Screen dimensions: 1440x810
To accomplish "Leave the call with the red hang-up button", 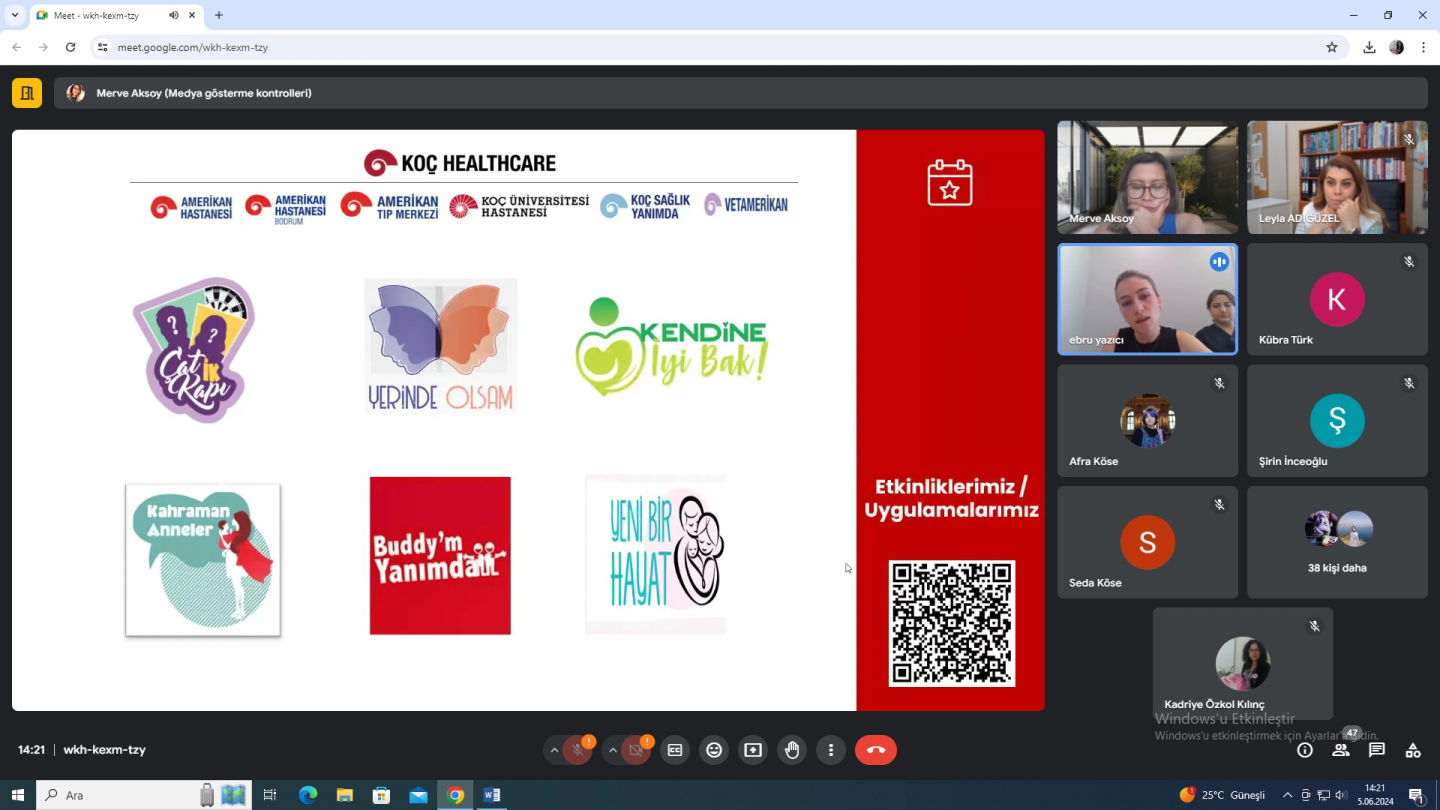I will 876,750.
